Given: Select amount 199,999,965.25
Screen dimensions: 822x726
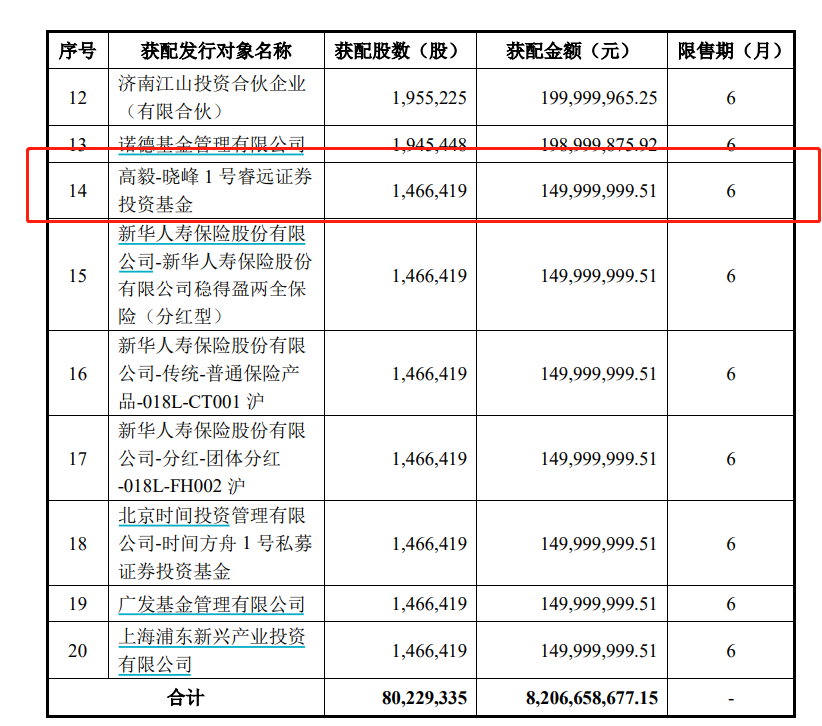Looking at the screenshot, I should click(x=599, y=97).
